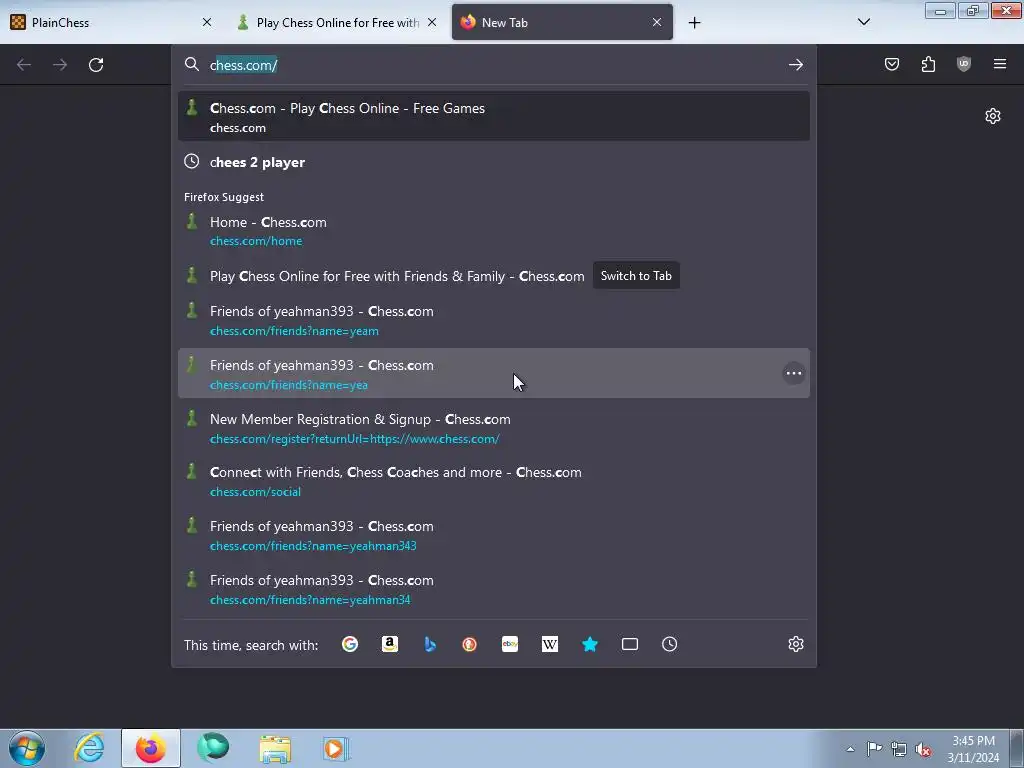Open Firefox hamburger application menu
Screen dimensions: 1024x768
(1000, 64)
